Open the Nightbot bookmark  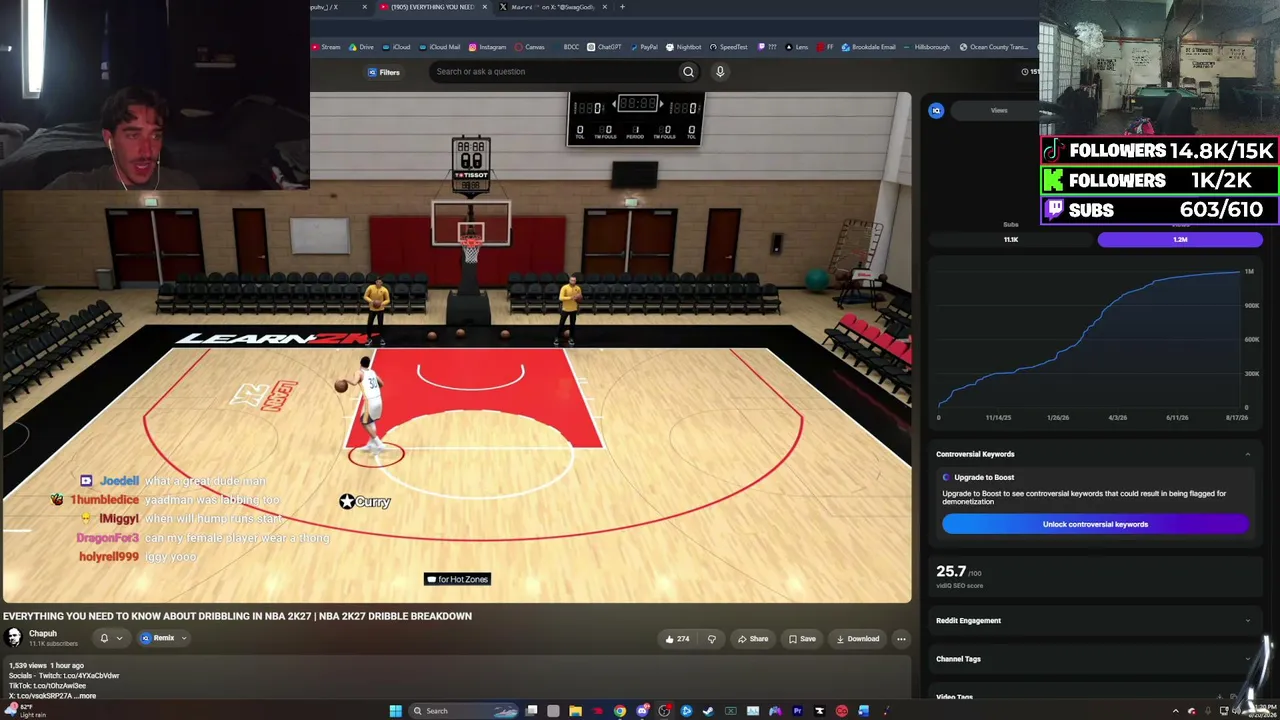click(x=684, y=47)
